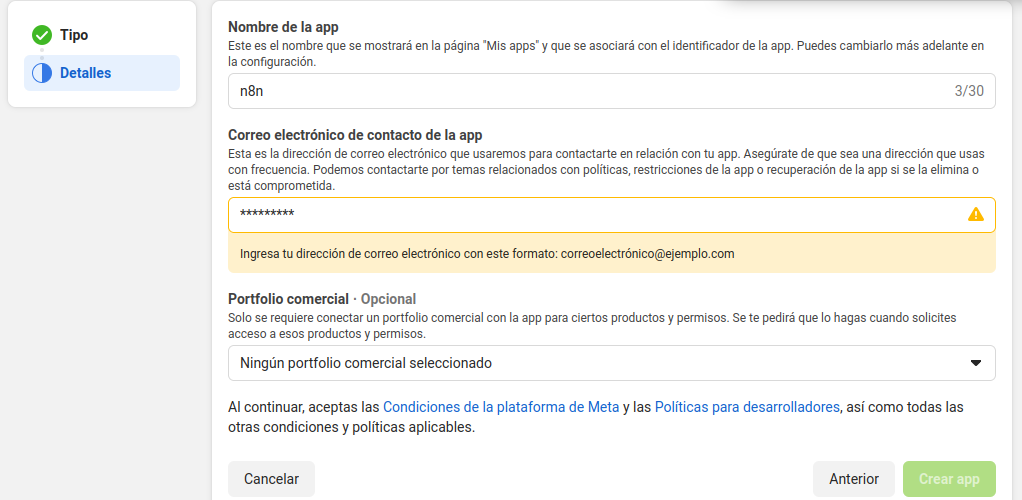Focus the contact email input field

[x=611, y=214]
